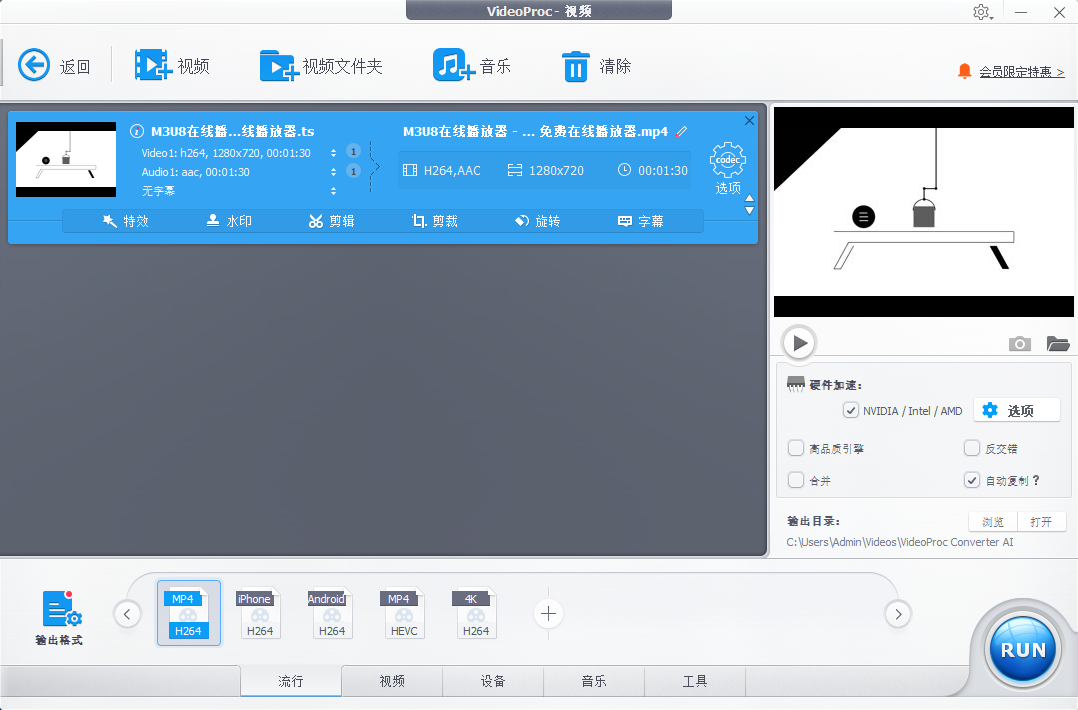The width and height of the screenshot is (1078, 710).
Task: Expand 无字幕 subtitle selector arrows
Action: coord(333,191)
